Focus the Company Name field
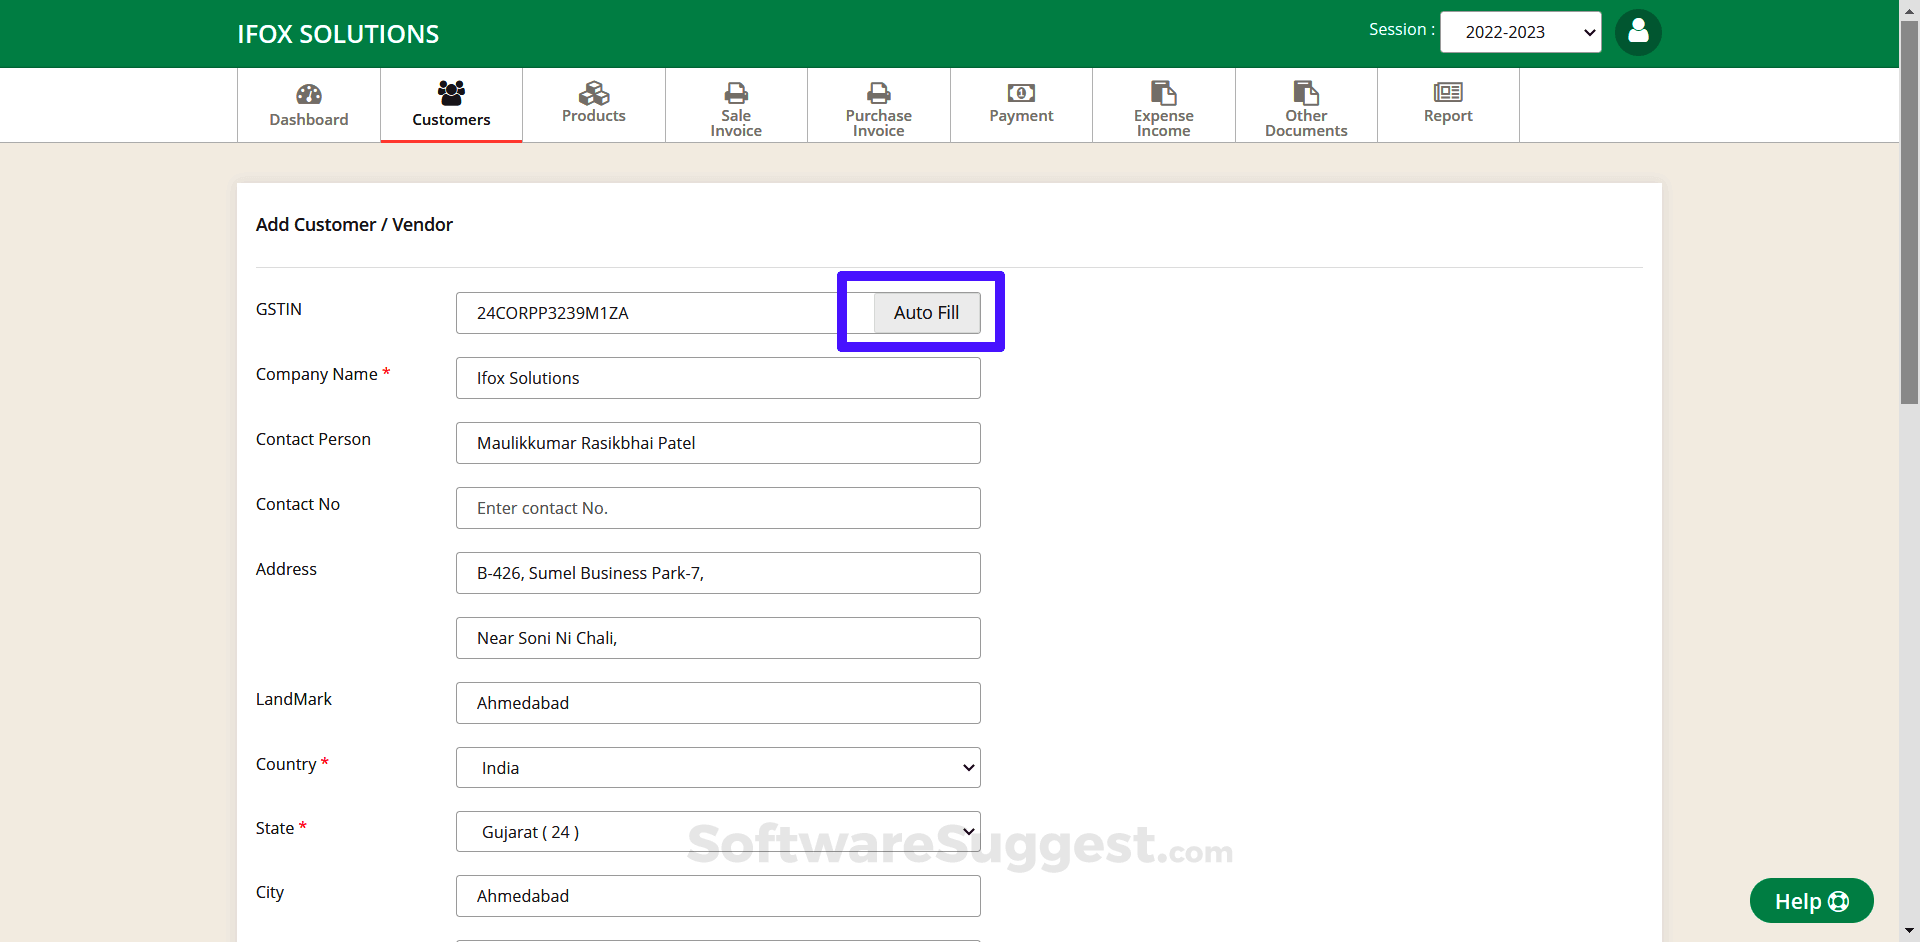The image size is (1920, 942). click(x=718, y=378)
